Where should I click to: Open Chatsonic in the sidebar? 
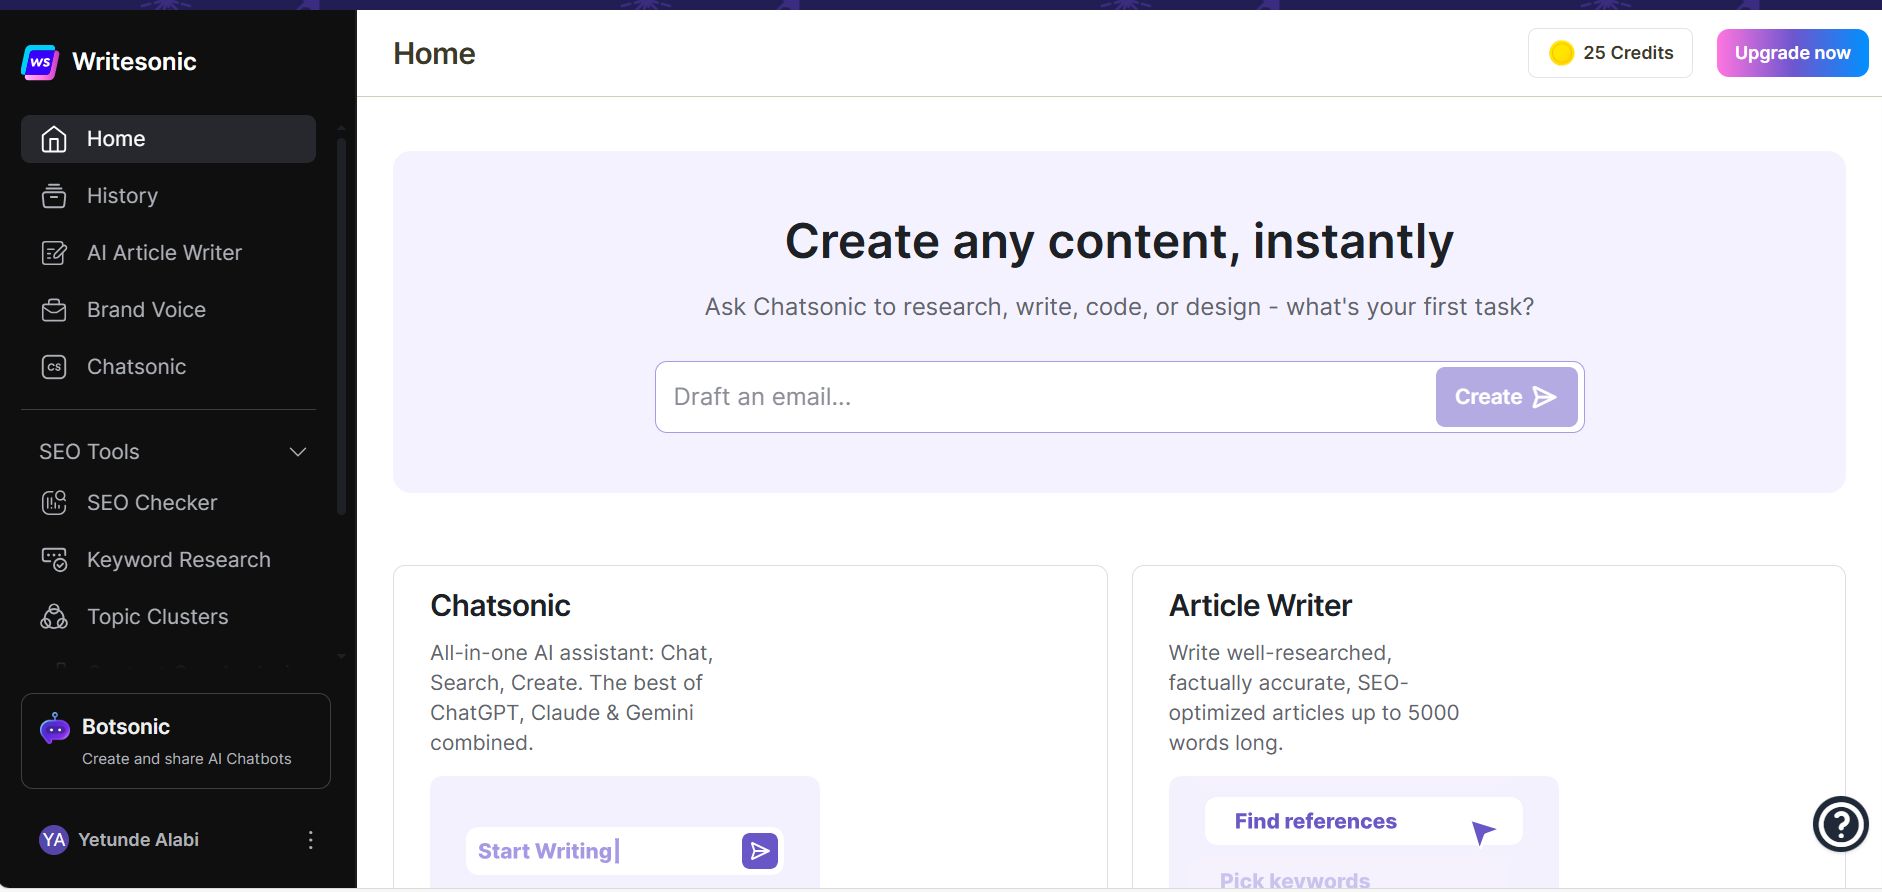pyautogui.click(x=168, y=367)
